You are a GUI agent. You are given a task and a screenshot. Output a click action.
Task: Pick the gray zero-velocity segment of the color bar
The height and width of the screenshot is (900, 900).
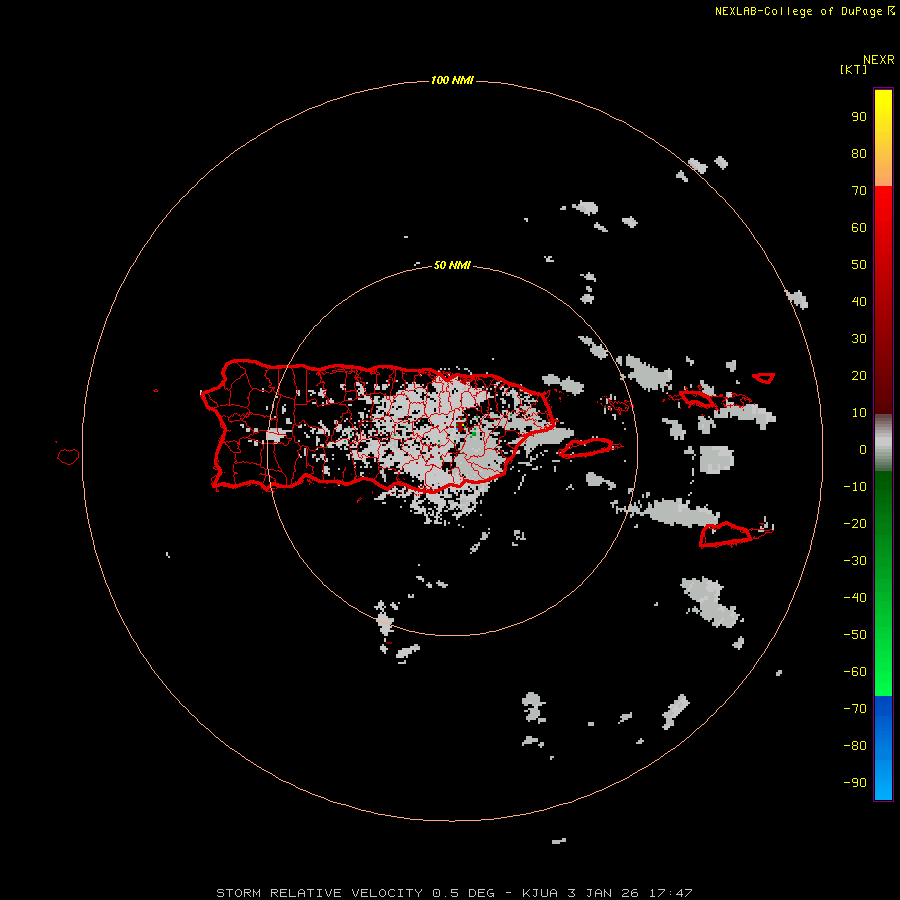(883, 443)
